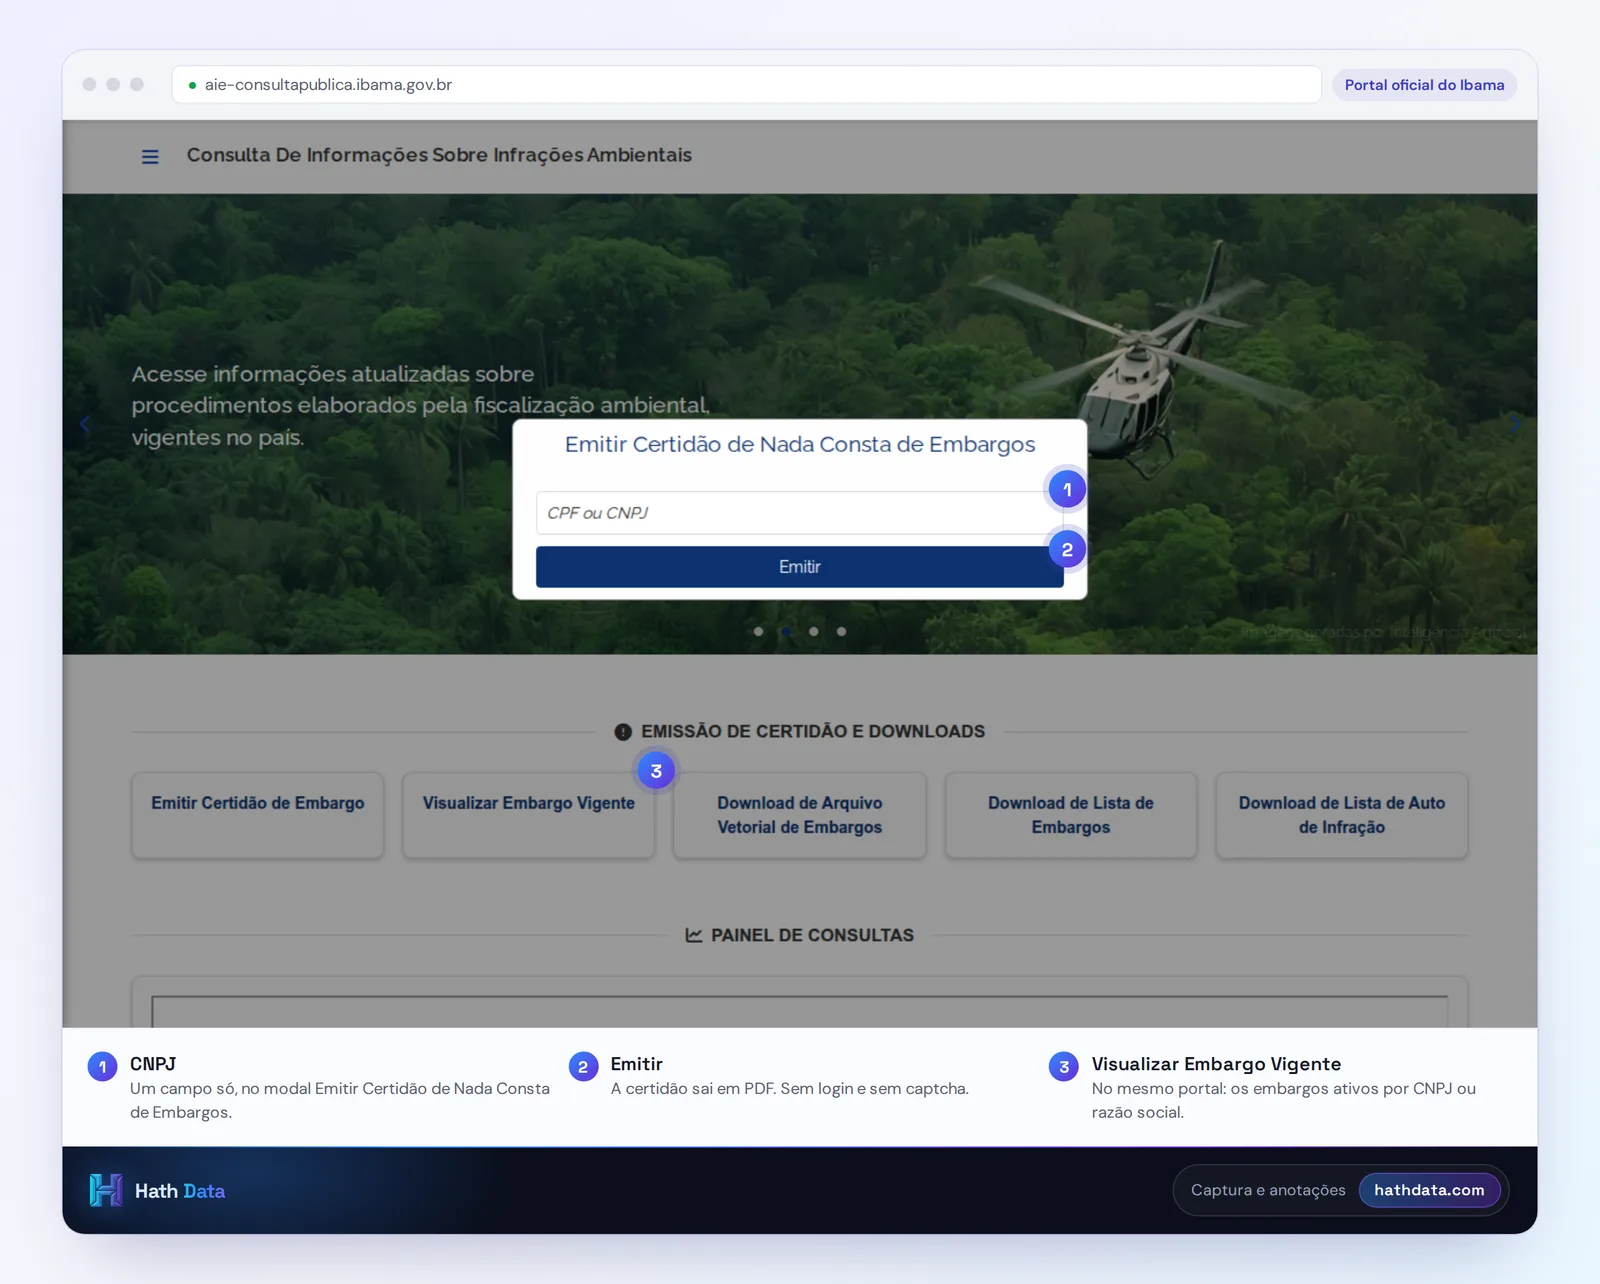Click the chart icon beside Painel de Consultas
This screenshot has width=1600, height=1284.
(694, 935)
